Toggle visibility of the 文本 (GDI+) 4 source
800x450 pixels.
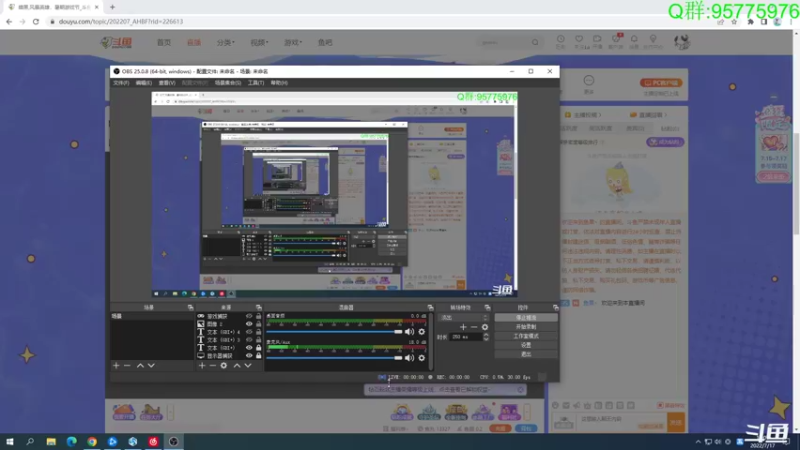(x=249, y=332)
